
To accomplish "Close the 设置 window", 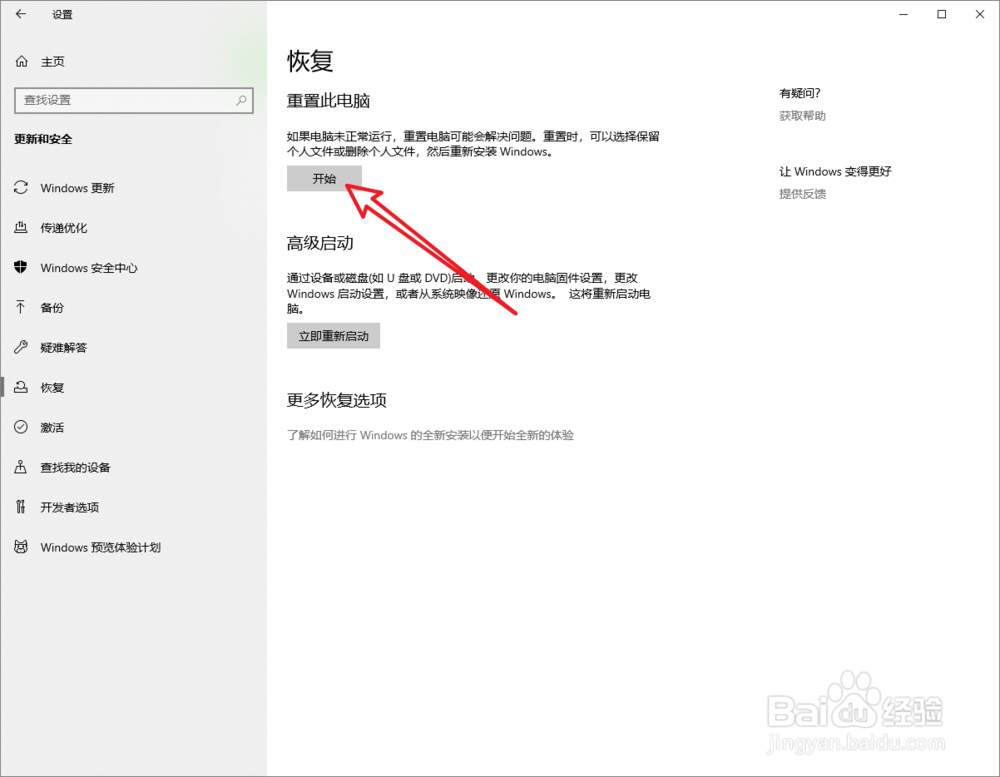I will [x=980, y=14].
